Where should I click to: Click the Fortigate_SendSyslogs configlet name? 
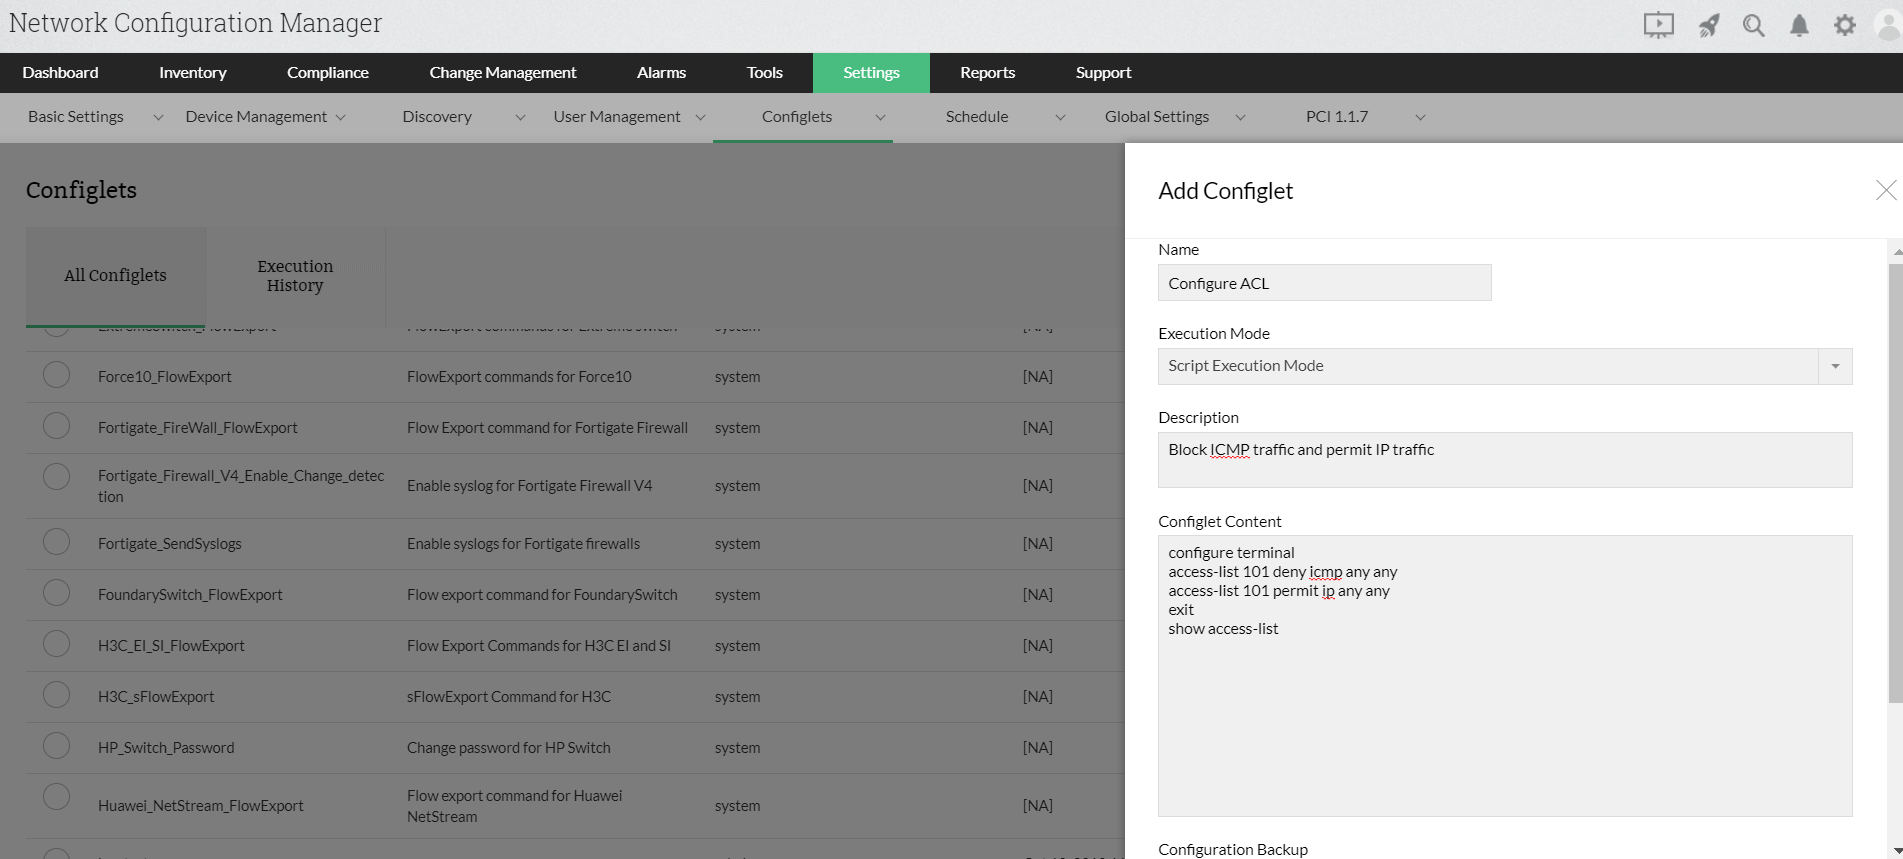pos(170,544)
